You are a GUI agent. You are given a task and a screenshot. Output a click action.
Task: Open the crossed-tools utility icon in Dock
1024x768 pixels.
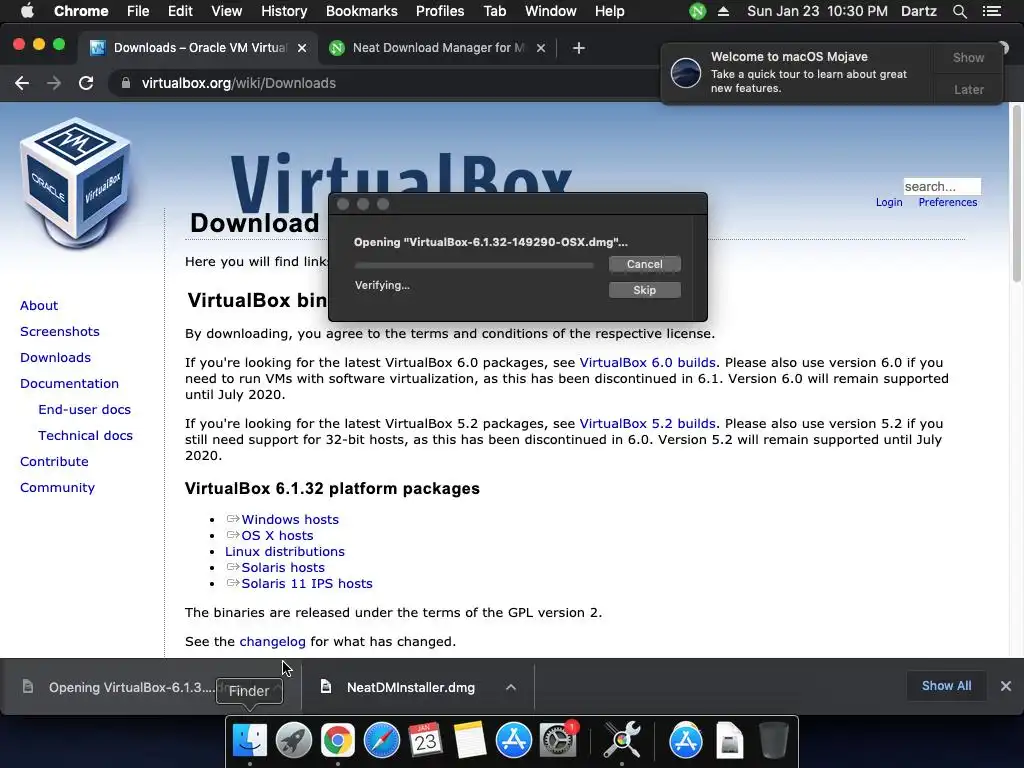click(x=621, y=740)
